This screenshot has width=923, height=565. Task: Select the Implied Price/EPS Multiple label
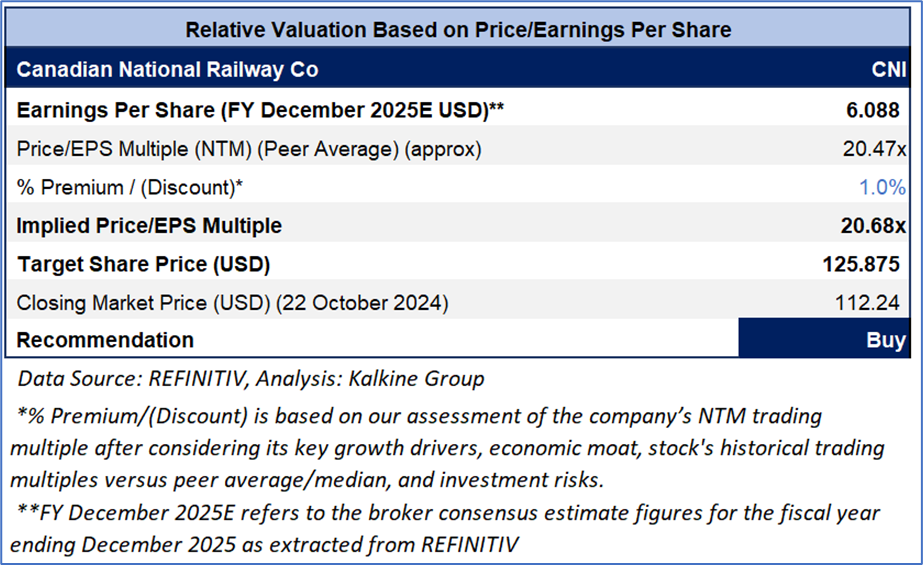click(149, 226)
